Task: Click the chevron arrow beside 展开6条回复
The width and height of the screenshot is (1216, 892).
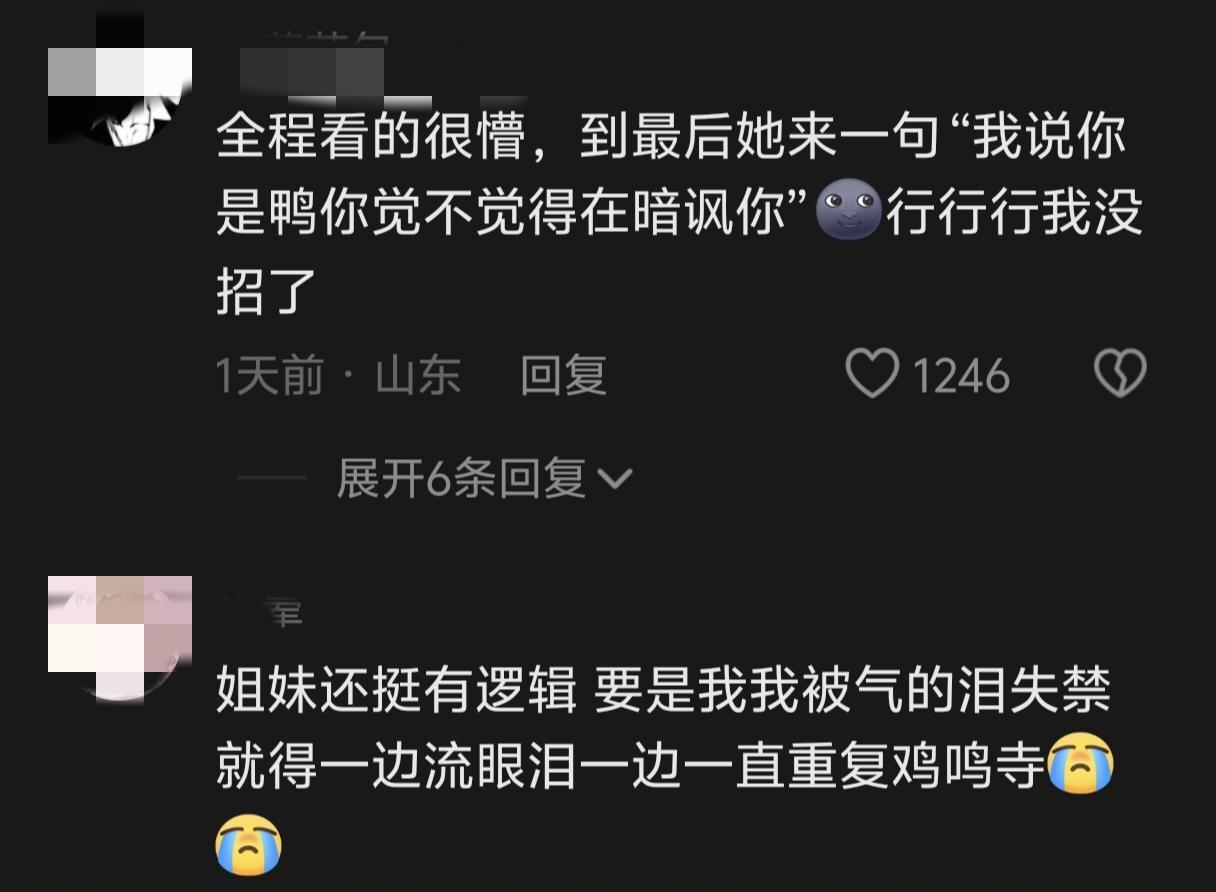Action: pos(614,481)
